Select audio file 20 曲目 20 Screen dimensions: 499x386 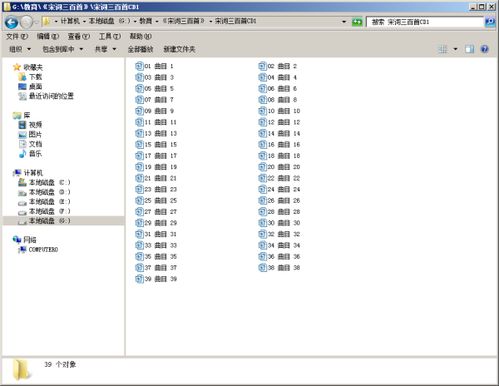(x=279, y=167)
